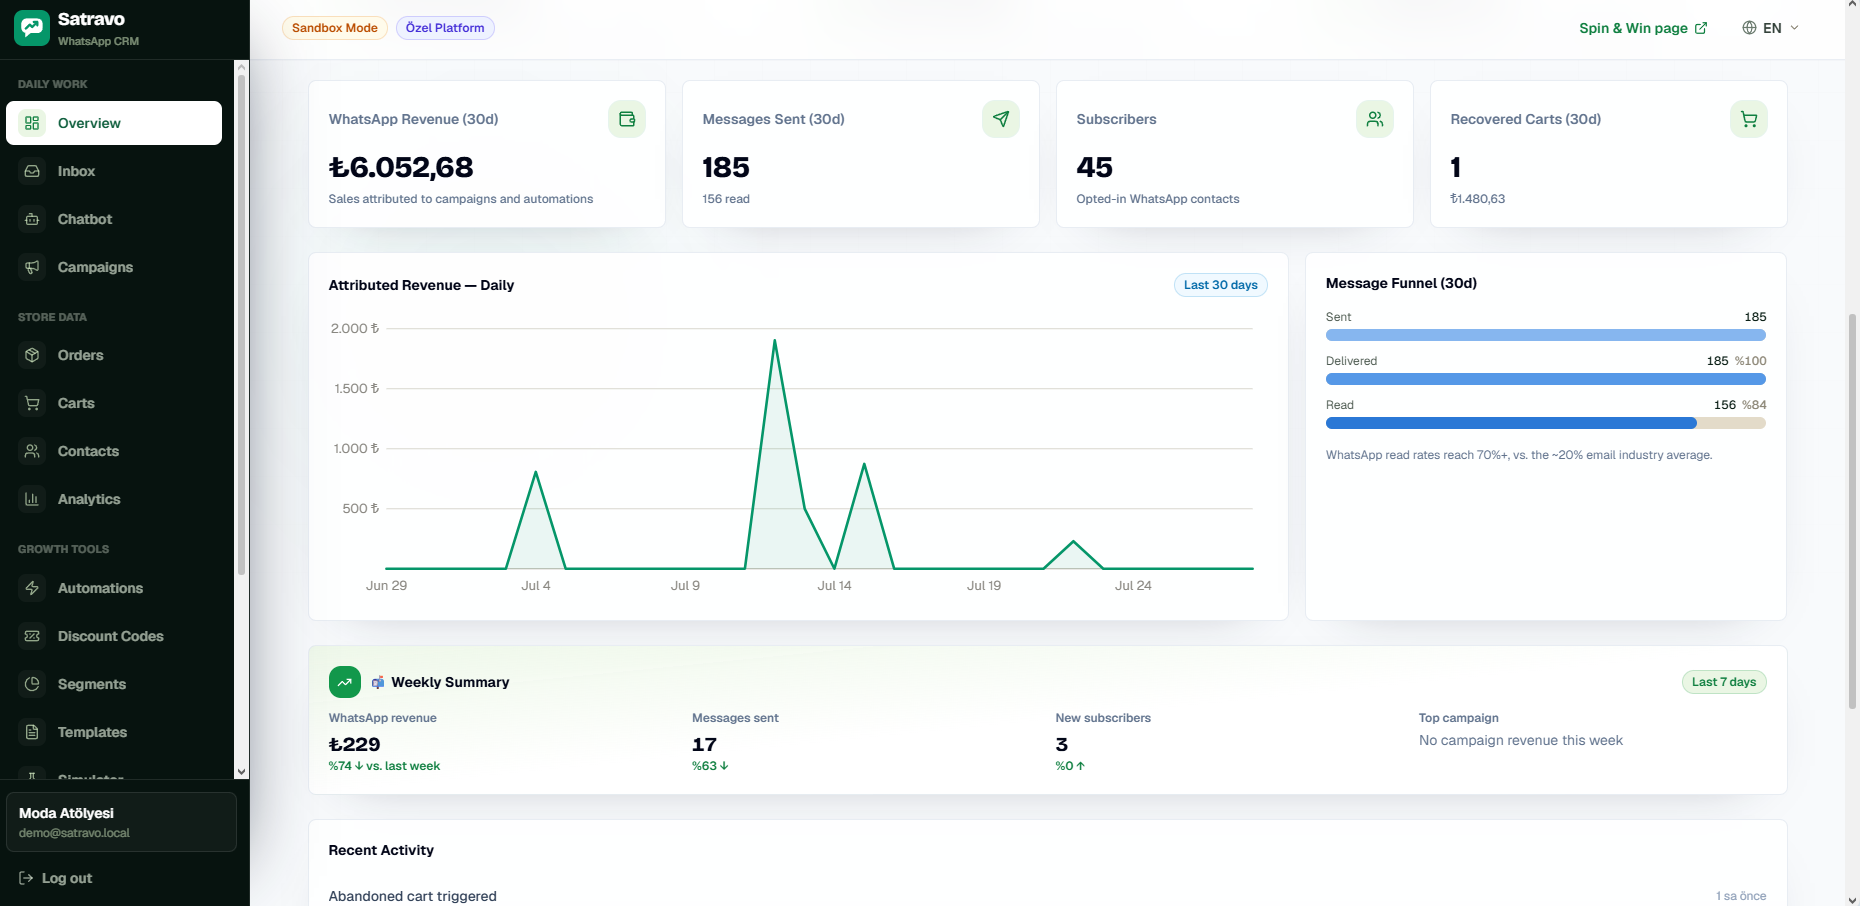This screenshot has height=906, width=1860.
Task: Click sidebar scroll down arrow
Action: pos(241,772)
